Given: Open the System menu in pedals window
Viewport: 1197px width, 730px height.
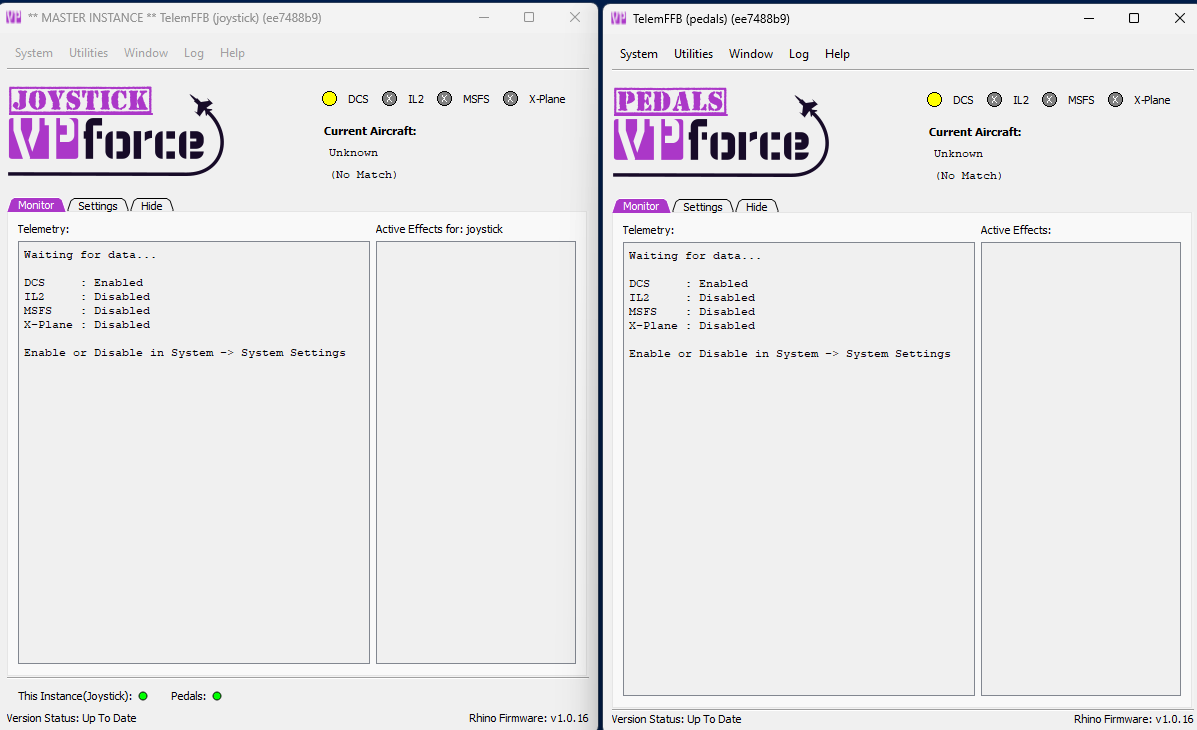Looking at the screenshot, I should click(x=639, y=53).
